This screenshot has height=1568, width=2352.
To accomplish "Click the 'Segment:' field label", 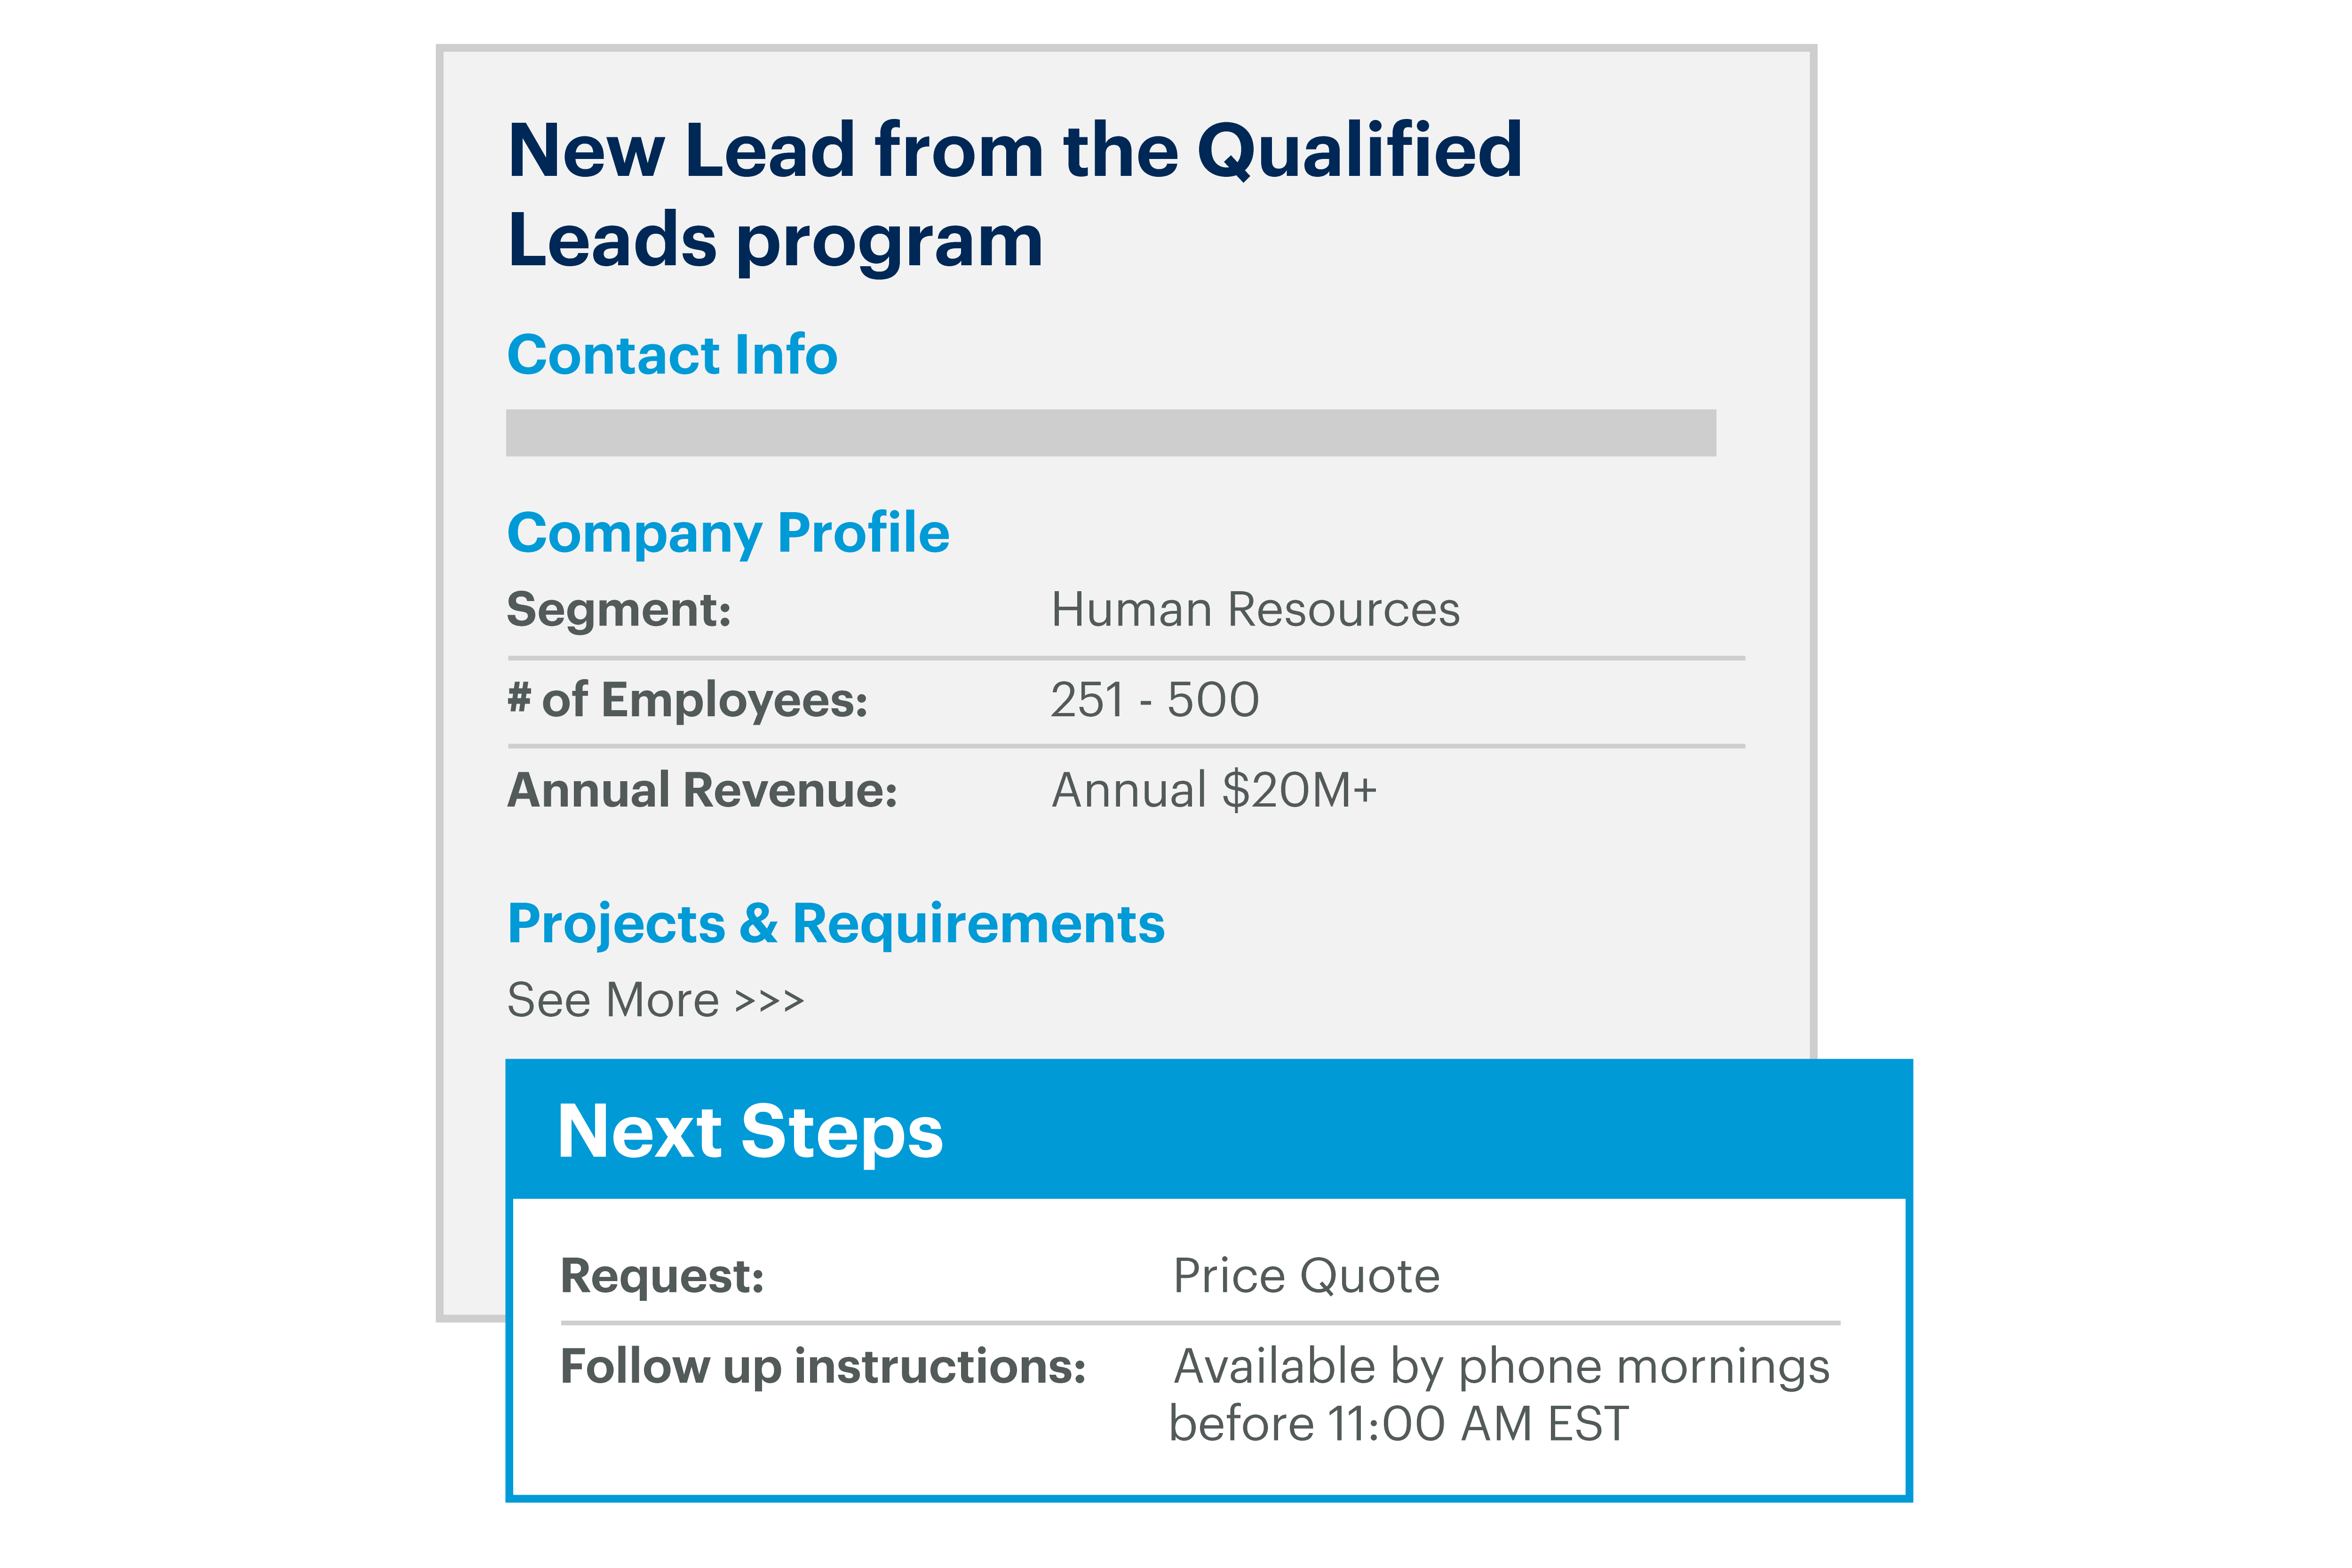I will [619, 609].
